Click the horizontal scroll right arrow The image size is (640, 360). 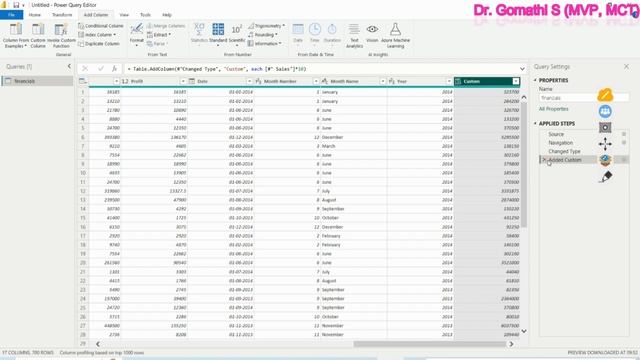(x=511, y=344)
